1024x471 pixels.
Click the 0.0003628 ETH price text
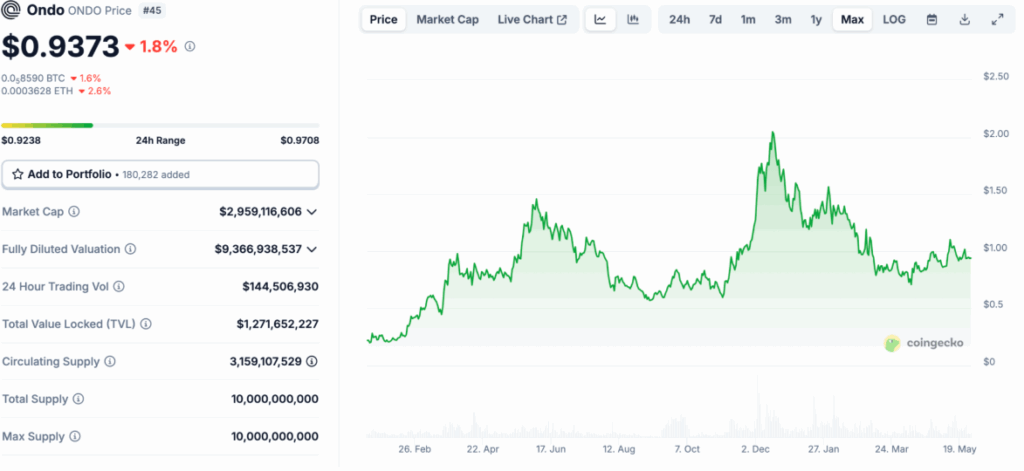(x=37, y=91)
